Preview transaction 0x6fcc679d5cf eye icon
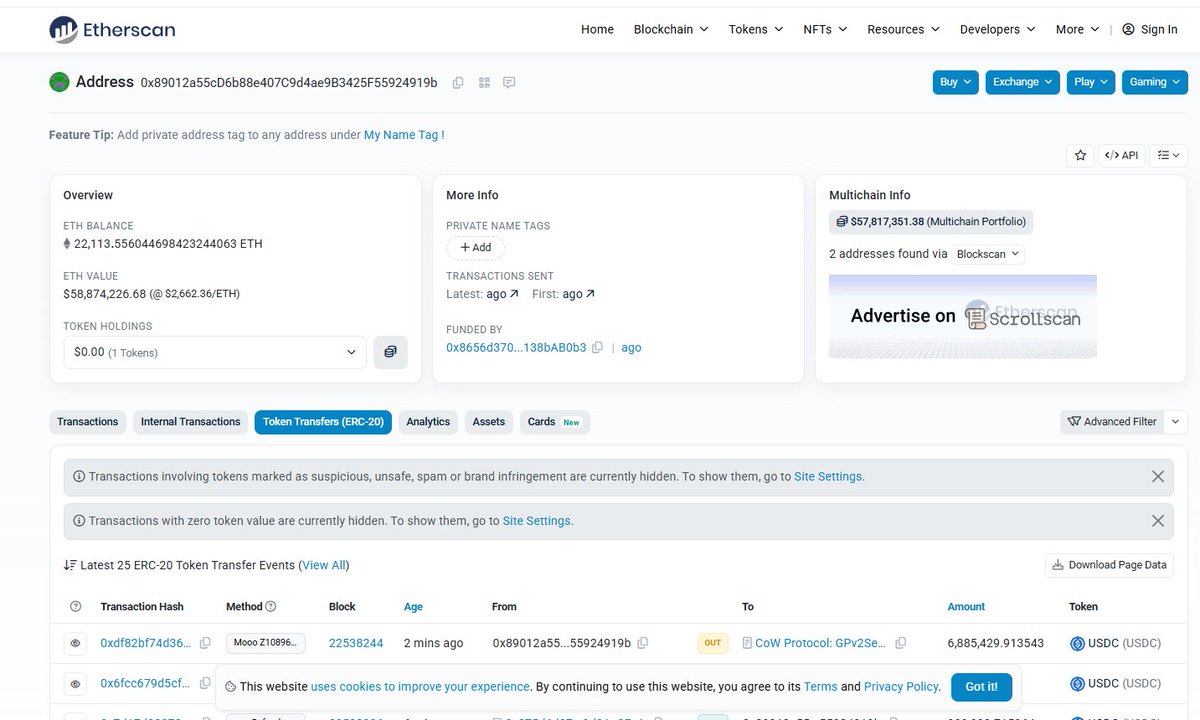1200x720 pixels. click(x=75, y=684)
